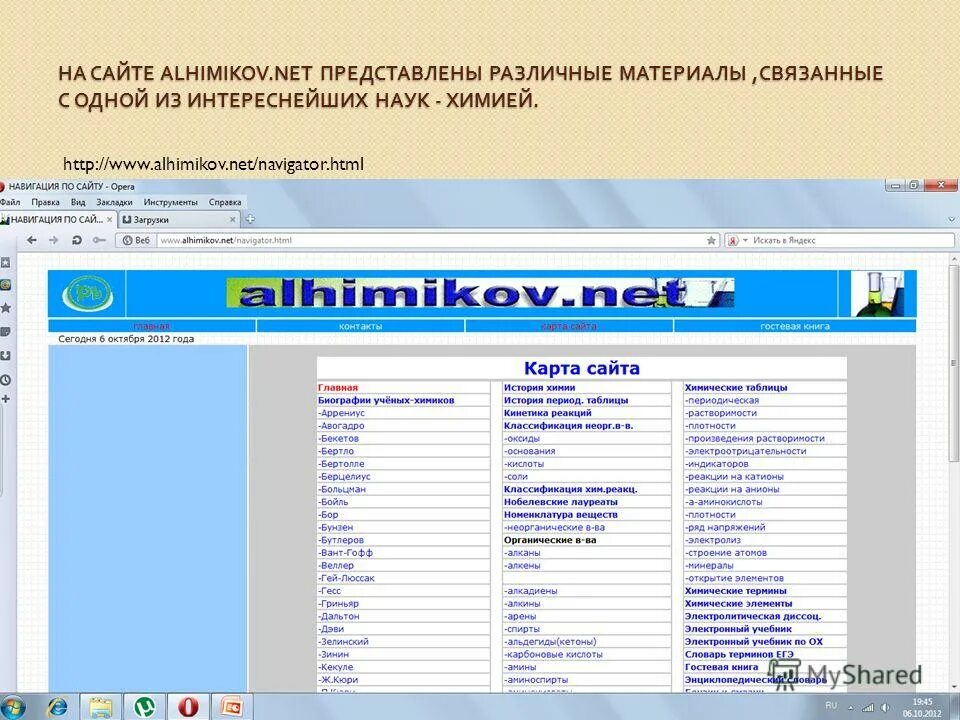Open Windows Explorer folder on taskbar
960x720 pixels.
click(100, 708)
